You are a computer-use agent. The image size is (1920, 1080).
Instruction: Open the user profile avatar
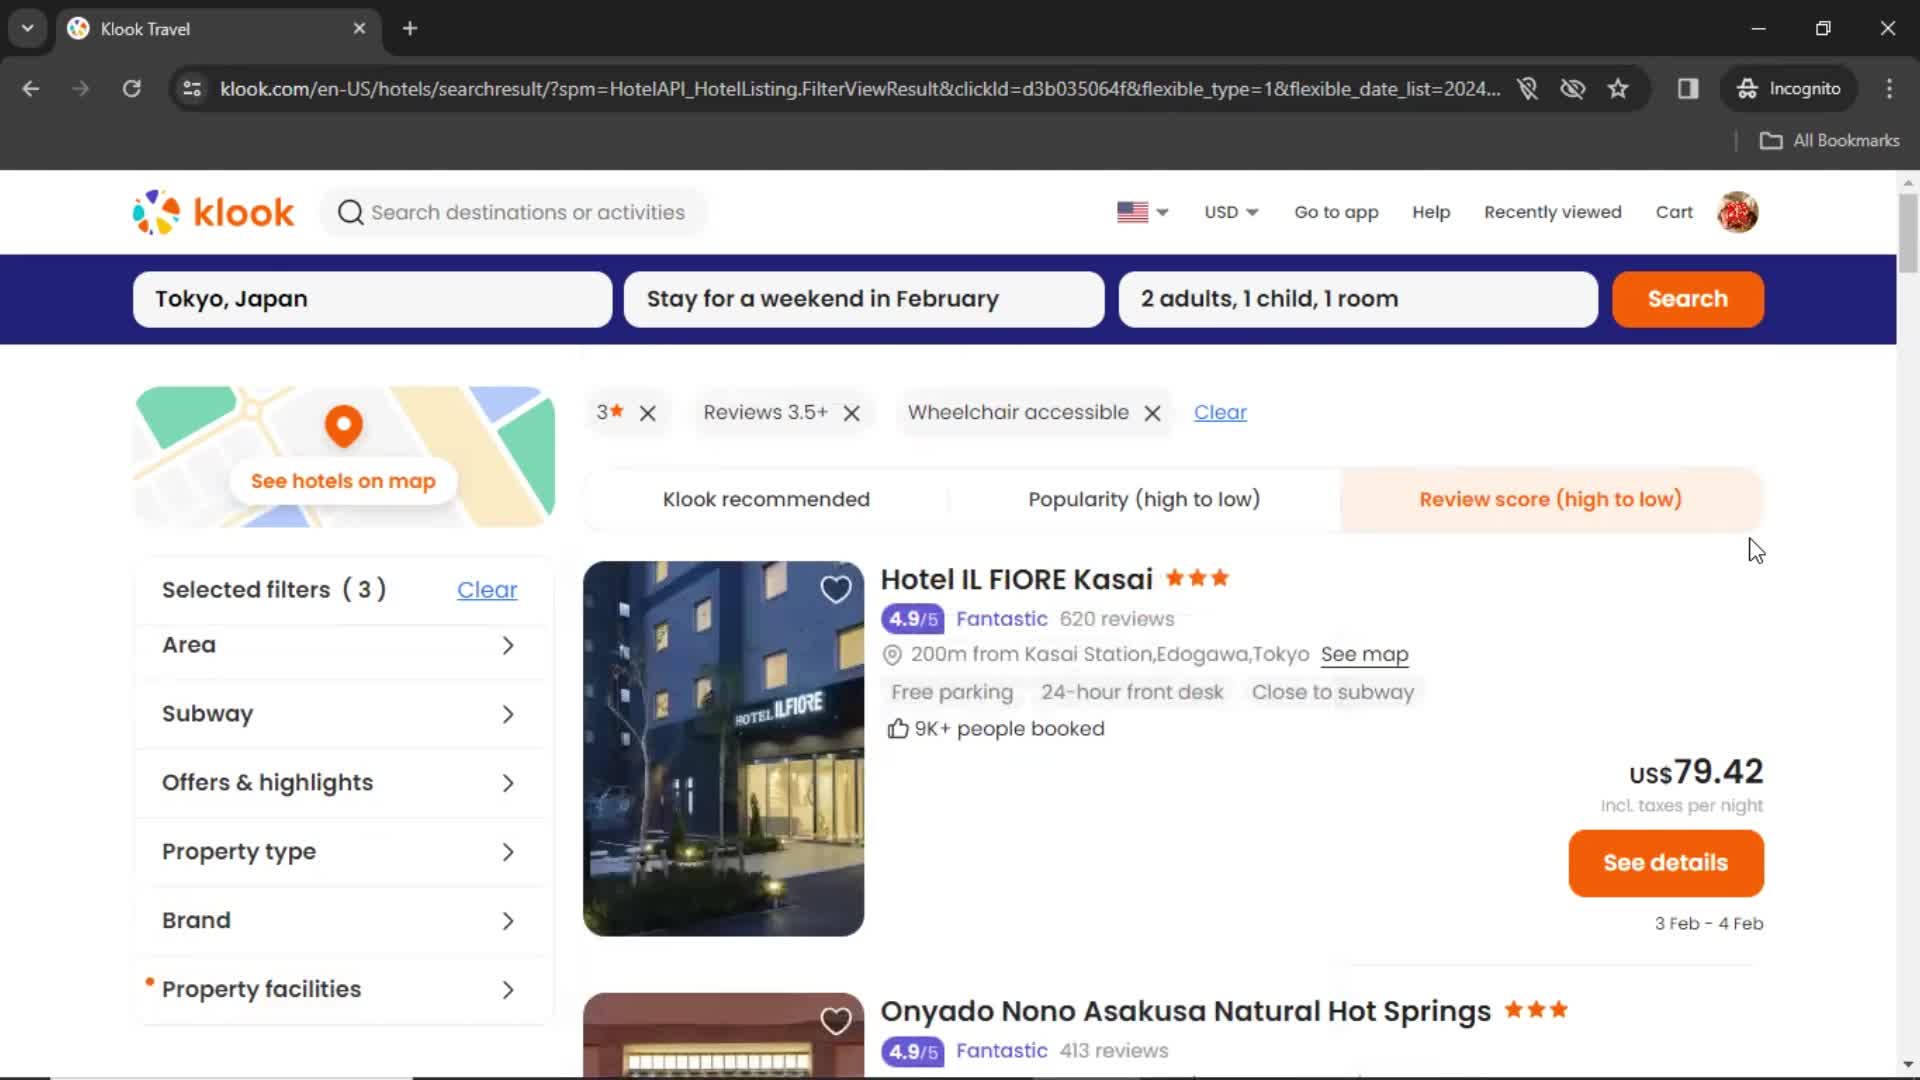(1738, 212)
